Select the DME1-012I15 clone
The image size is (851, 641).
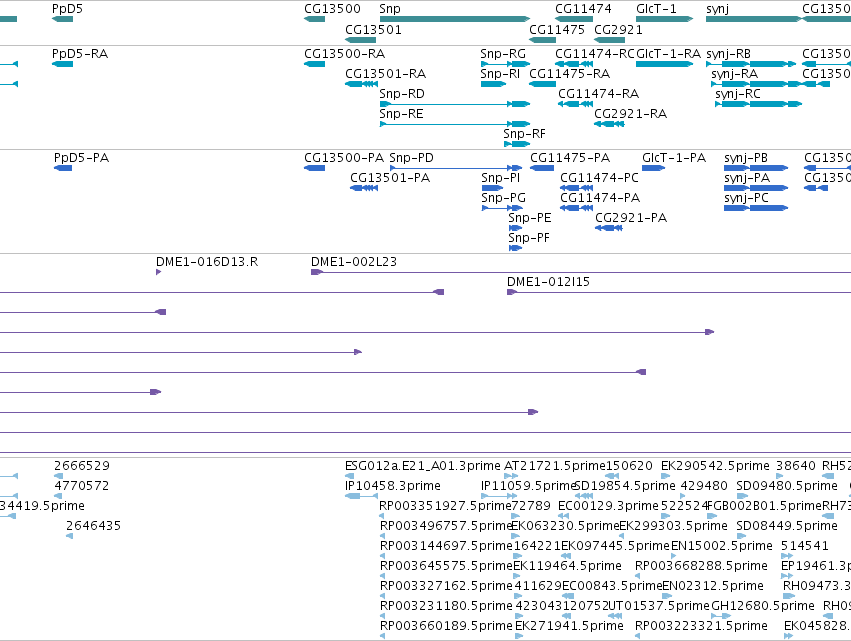tap(679, 292)
